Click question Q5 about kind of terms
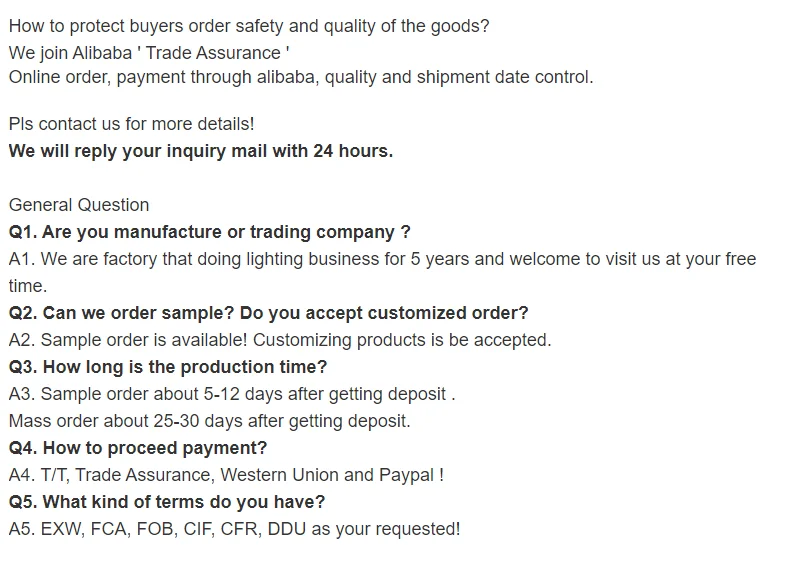 click(x=167, y=502)
